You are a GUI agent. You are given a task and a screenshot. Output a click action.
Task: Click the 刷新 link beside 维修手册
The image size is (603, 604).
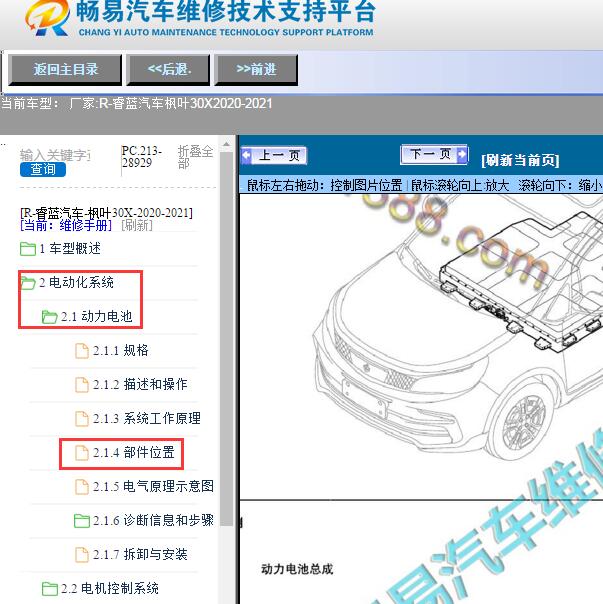coord(137,225)
